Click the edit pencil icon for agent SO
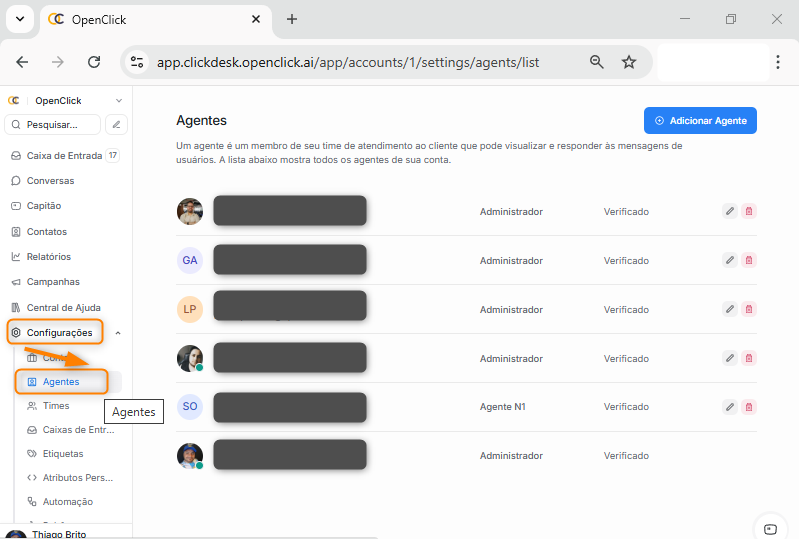Viewport: 799px width, 539px height. [x=730, y=407]
